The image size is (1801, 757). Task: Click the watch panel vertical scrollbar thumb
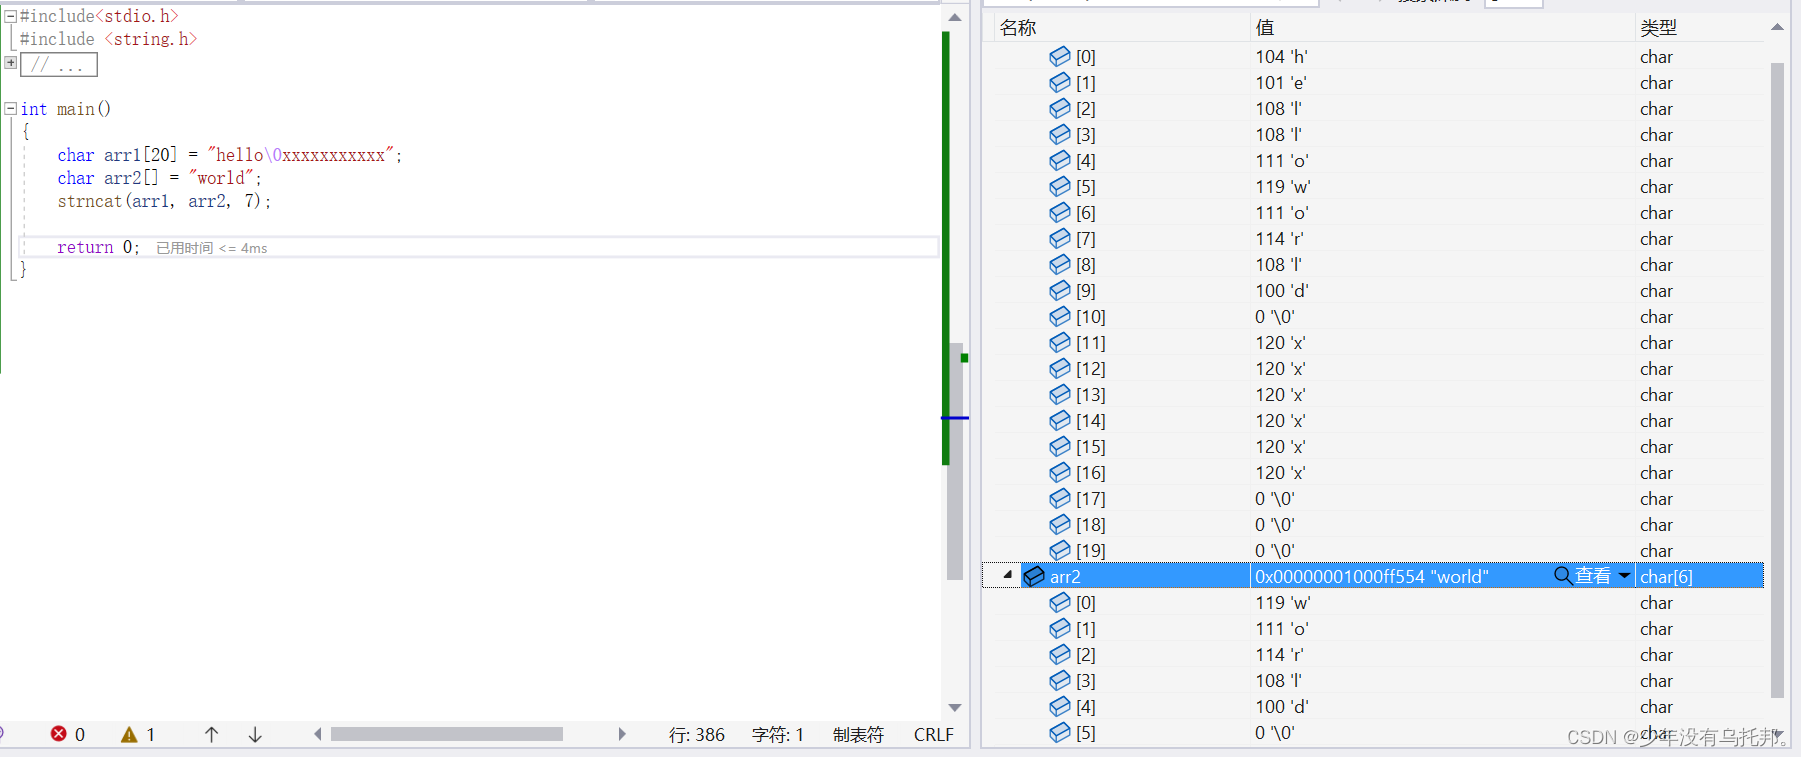point(1777,380)
